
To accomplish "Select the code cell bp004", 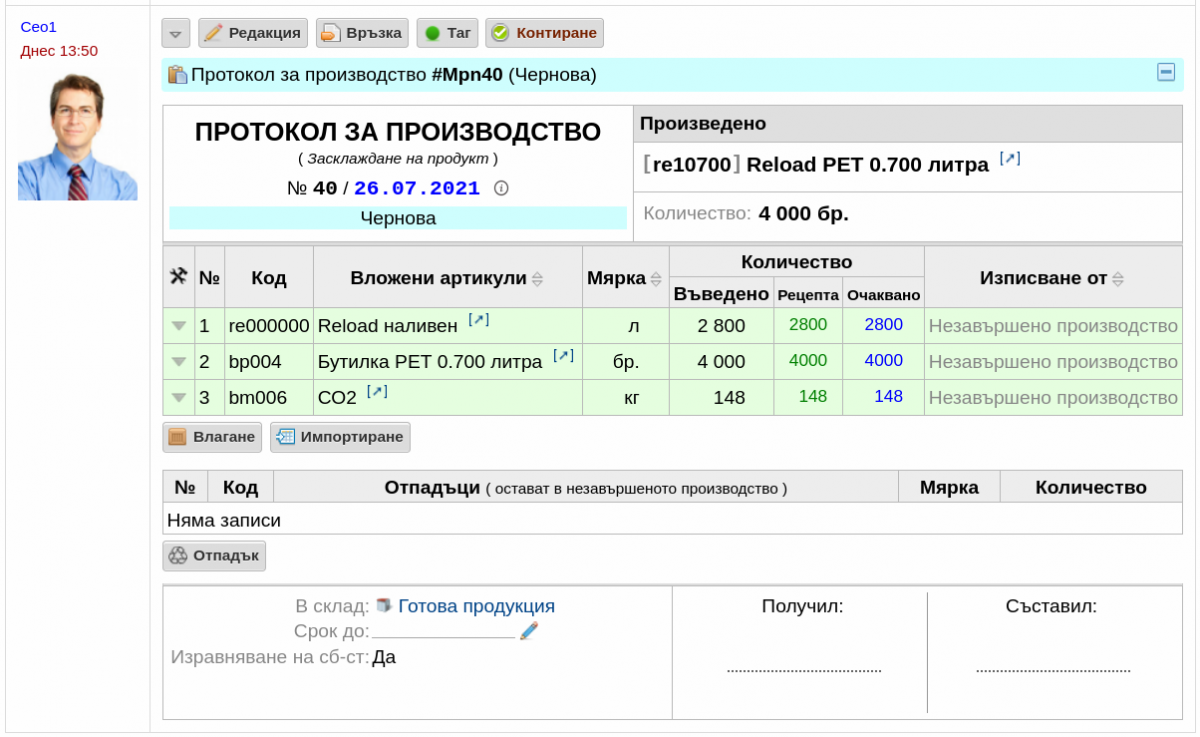I will [x=269, y=362].
